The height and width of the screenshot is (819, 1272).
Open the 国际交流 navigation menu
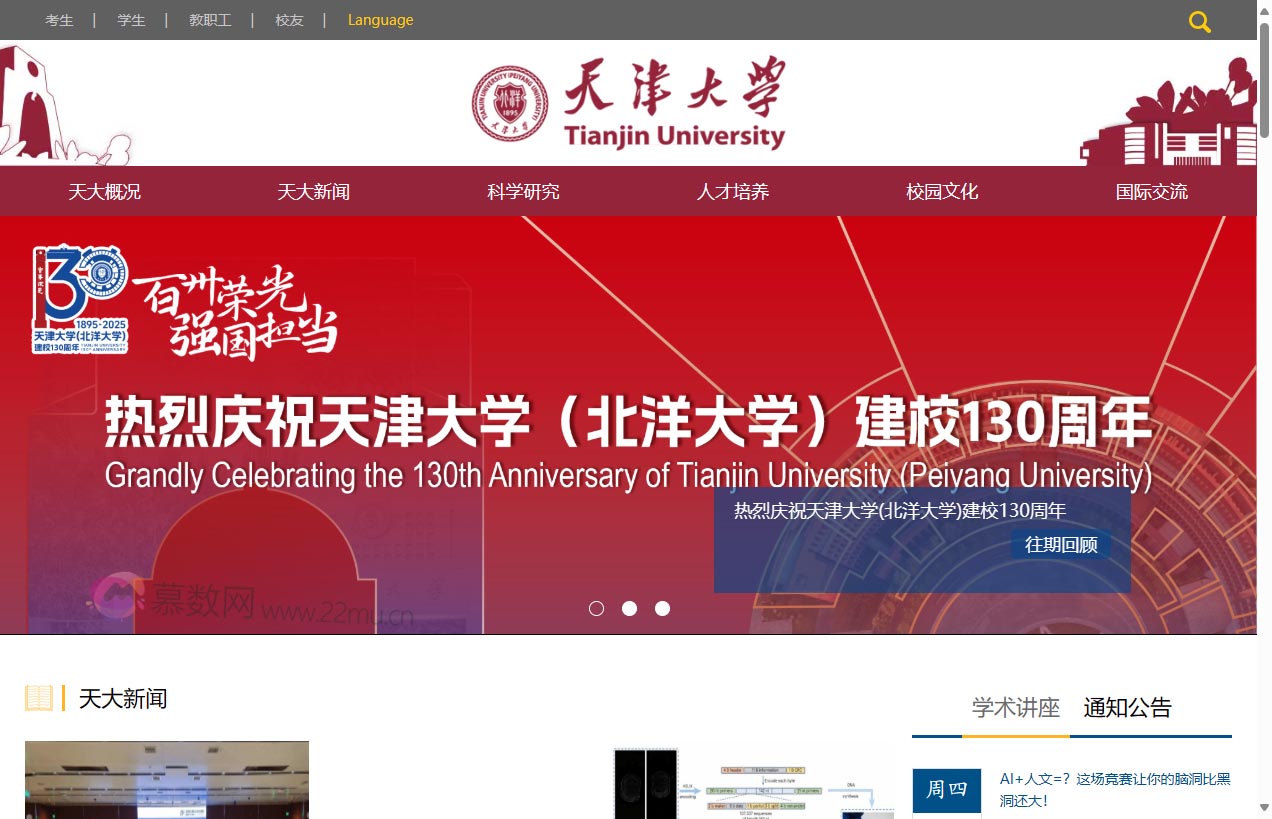point(1152,191)
